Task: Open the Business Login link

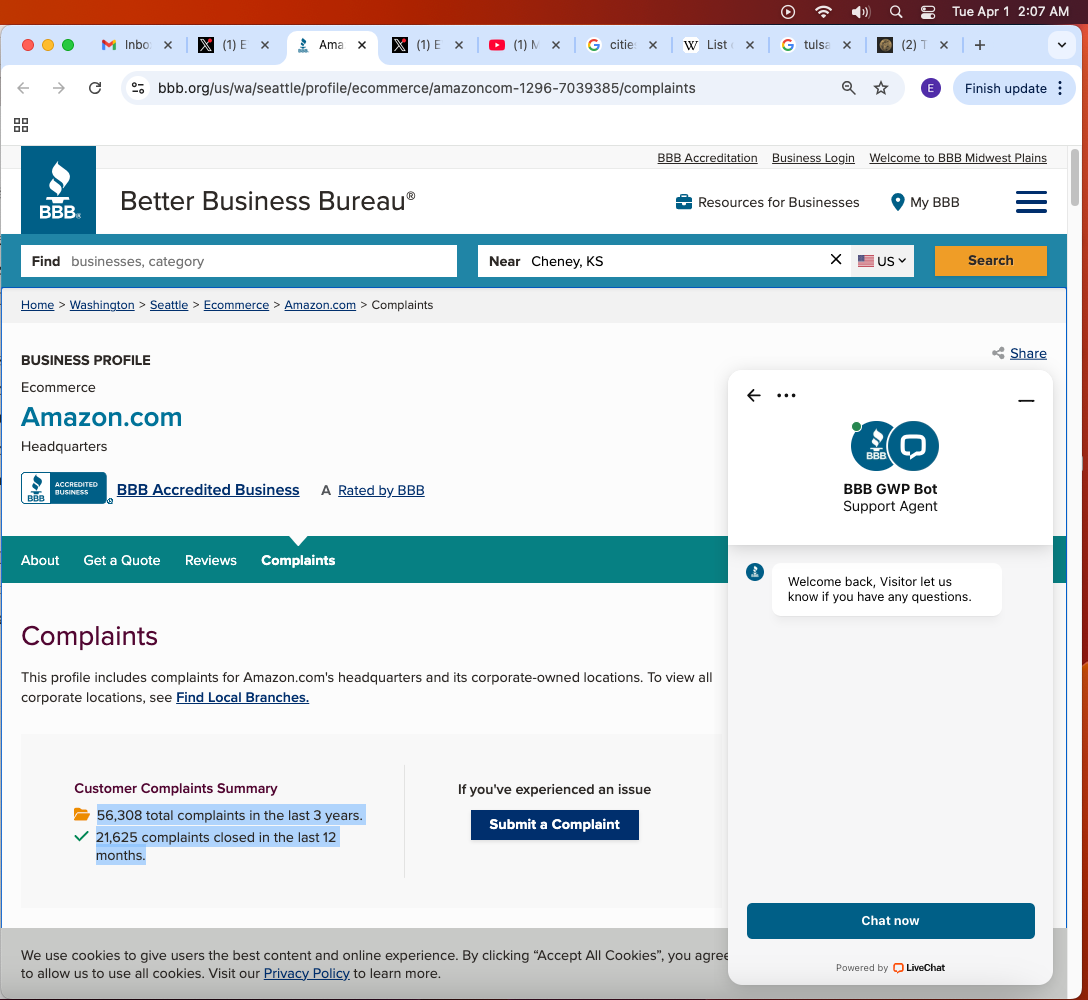Action: 813,158
